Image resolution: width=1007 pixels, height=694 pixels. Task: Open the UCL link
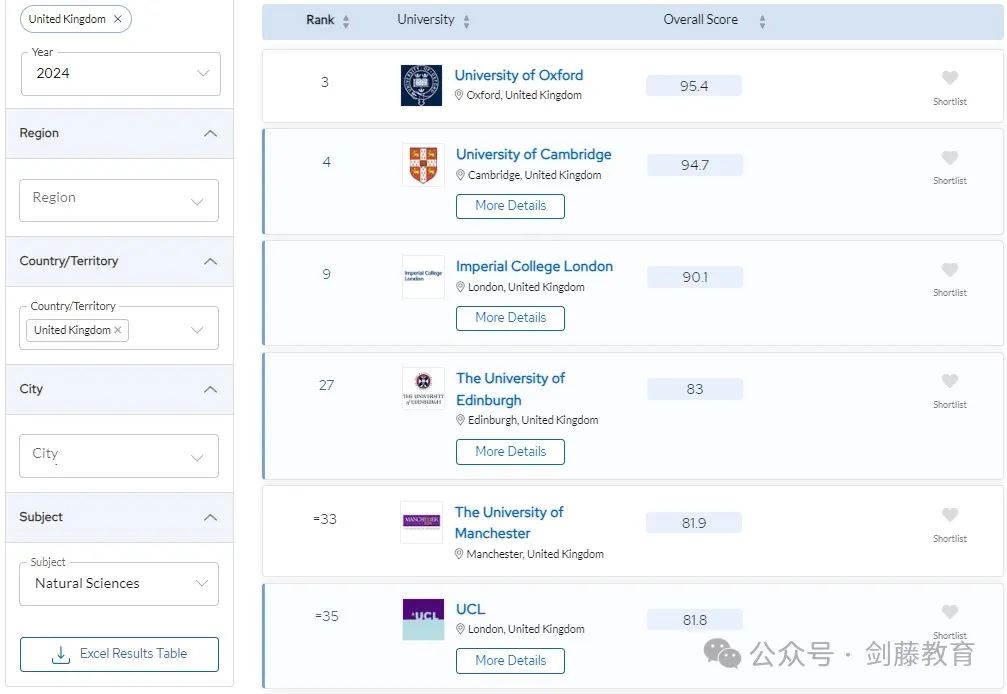pyautogui.click(x=471, y=609)
